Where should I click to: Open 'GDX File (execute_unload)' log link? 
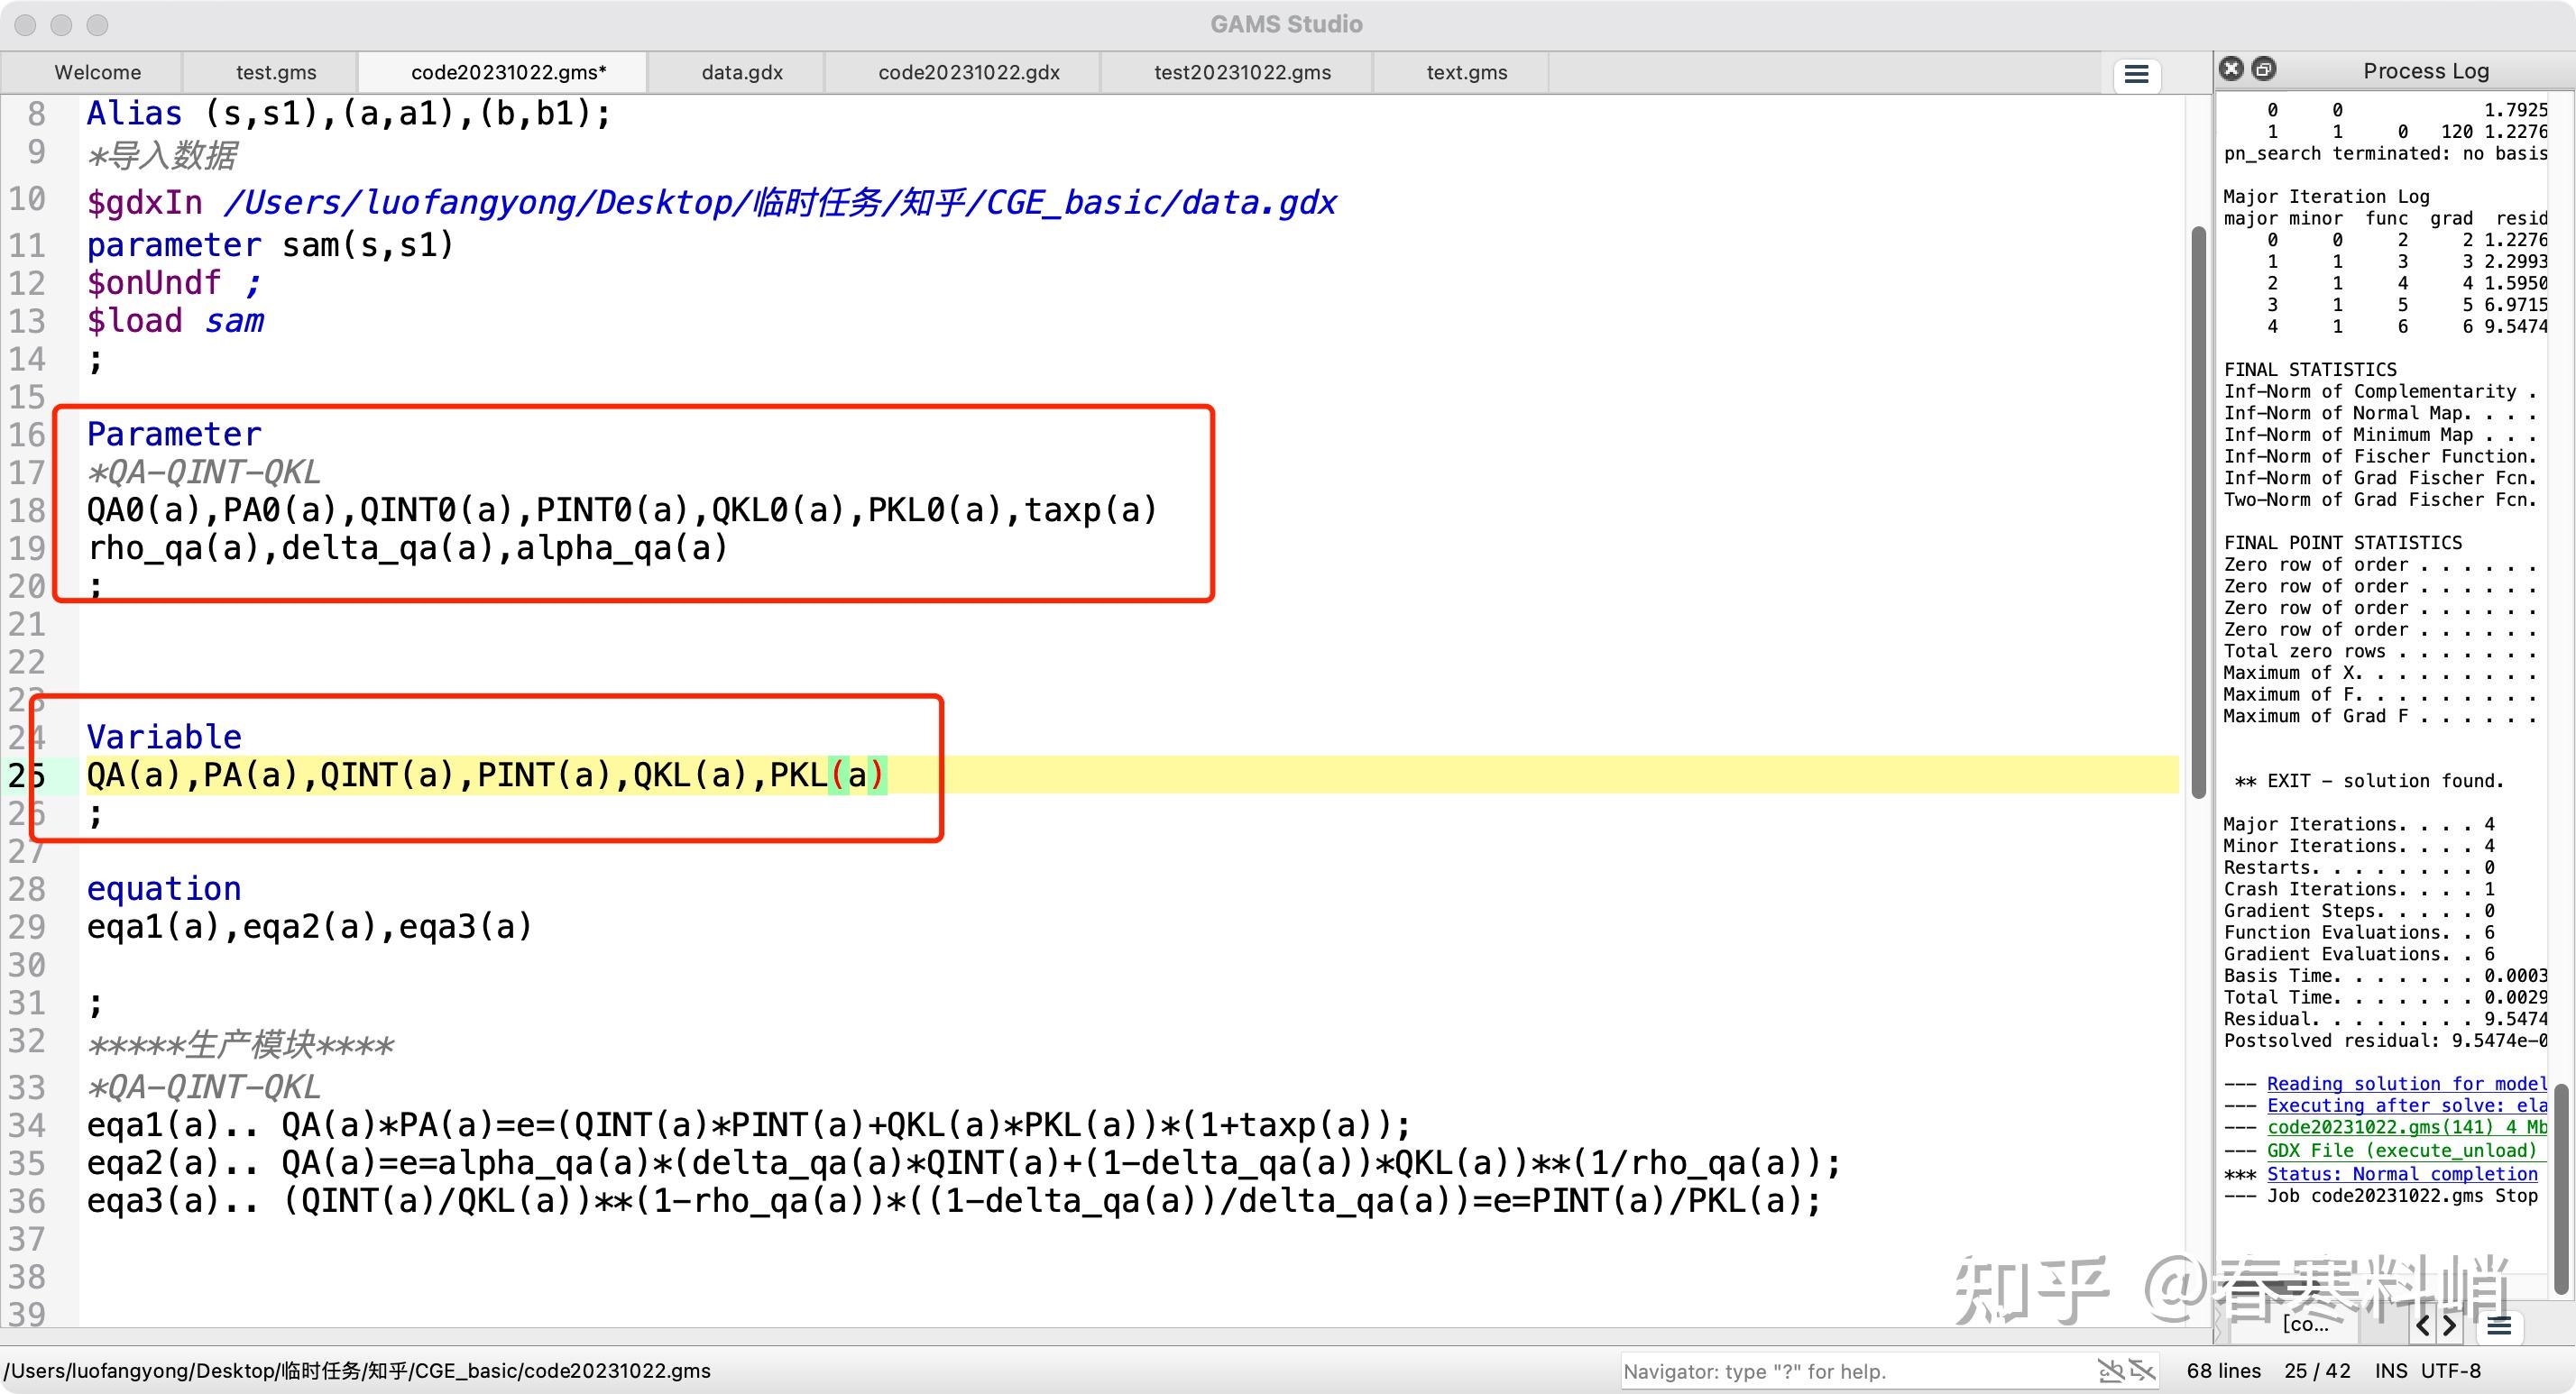(2401, 1151)
